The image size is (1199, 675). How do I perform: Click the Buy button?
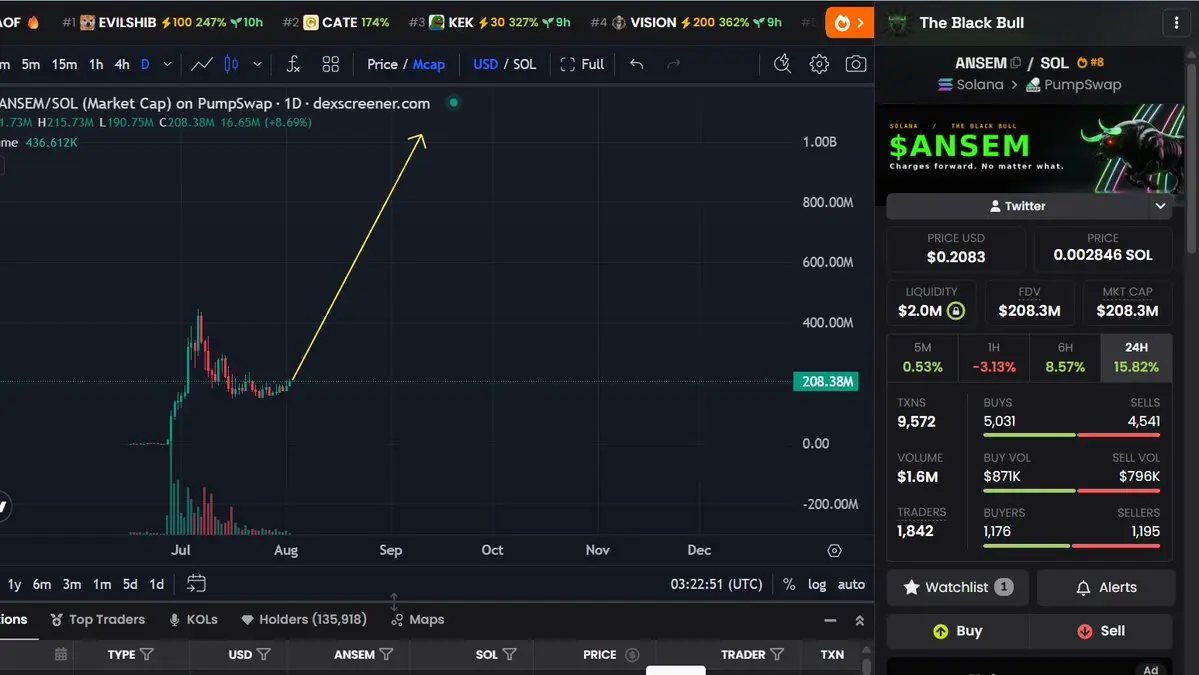pos(957,631)
